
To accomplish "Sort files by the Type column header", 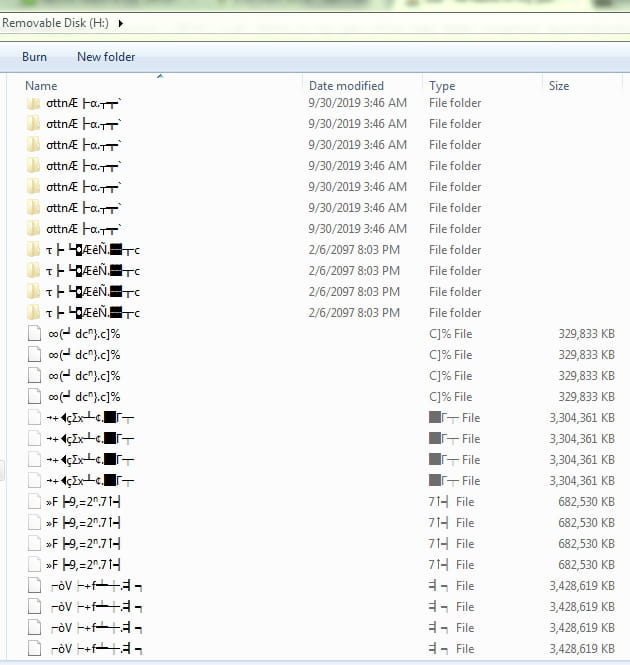I will tap(442, 86).
